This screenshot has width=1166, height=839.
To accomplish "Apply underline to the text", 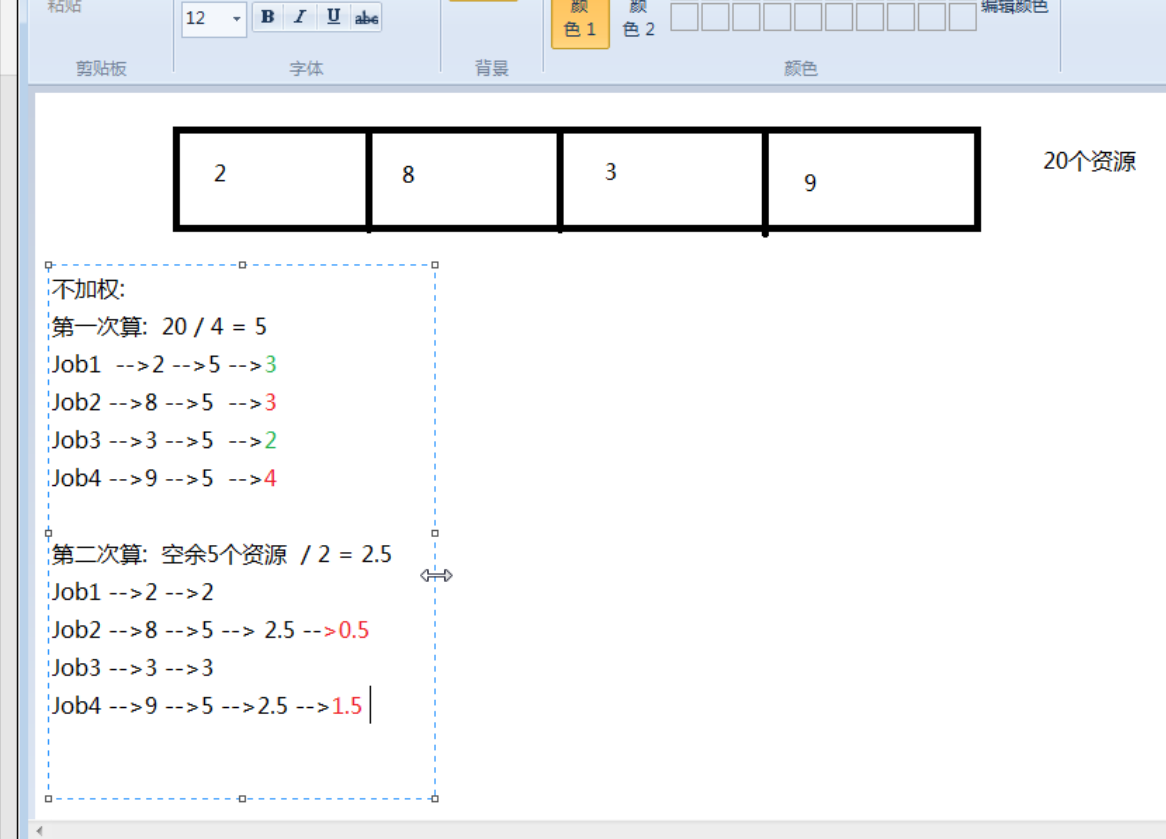I will [333, 17].
